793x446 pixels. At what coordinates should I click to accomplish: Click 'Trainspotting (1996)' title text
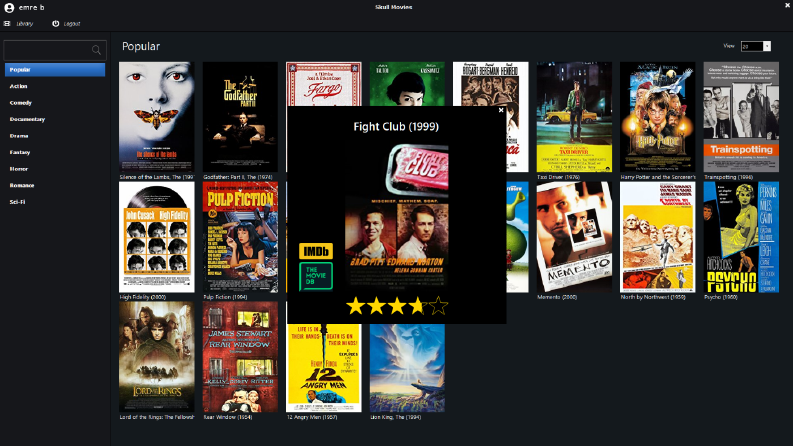point(728,177)
